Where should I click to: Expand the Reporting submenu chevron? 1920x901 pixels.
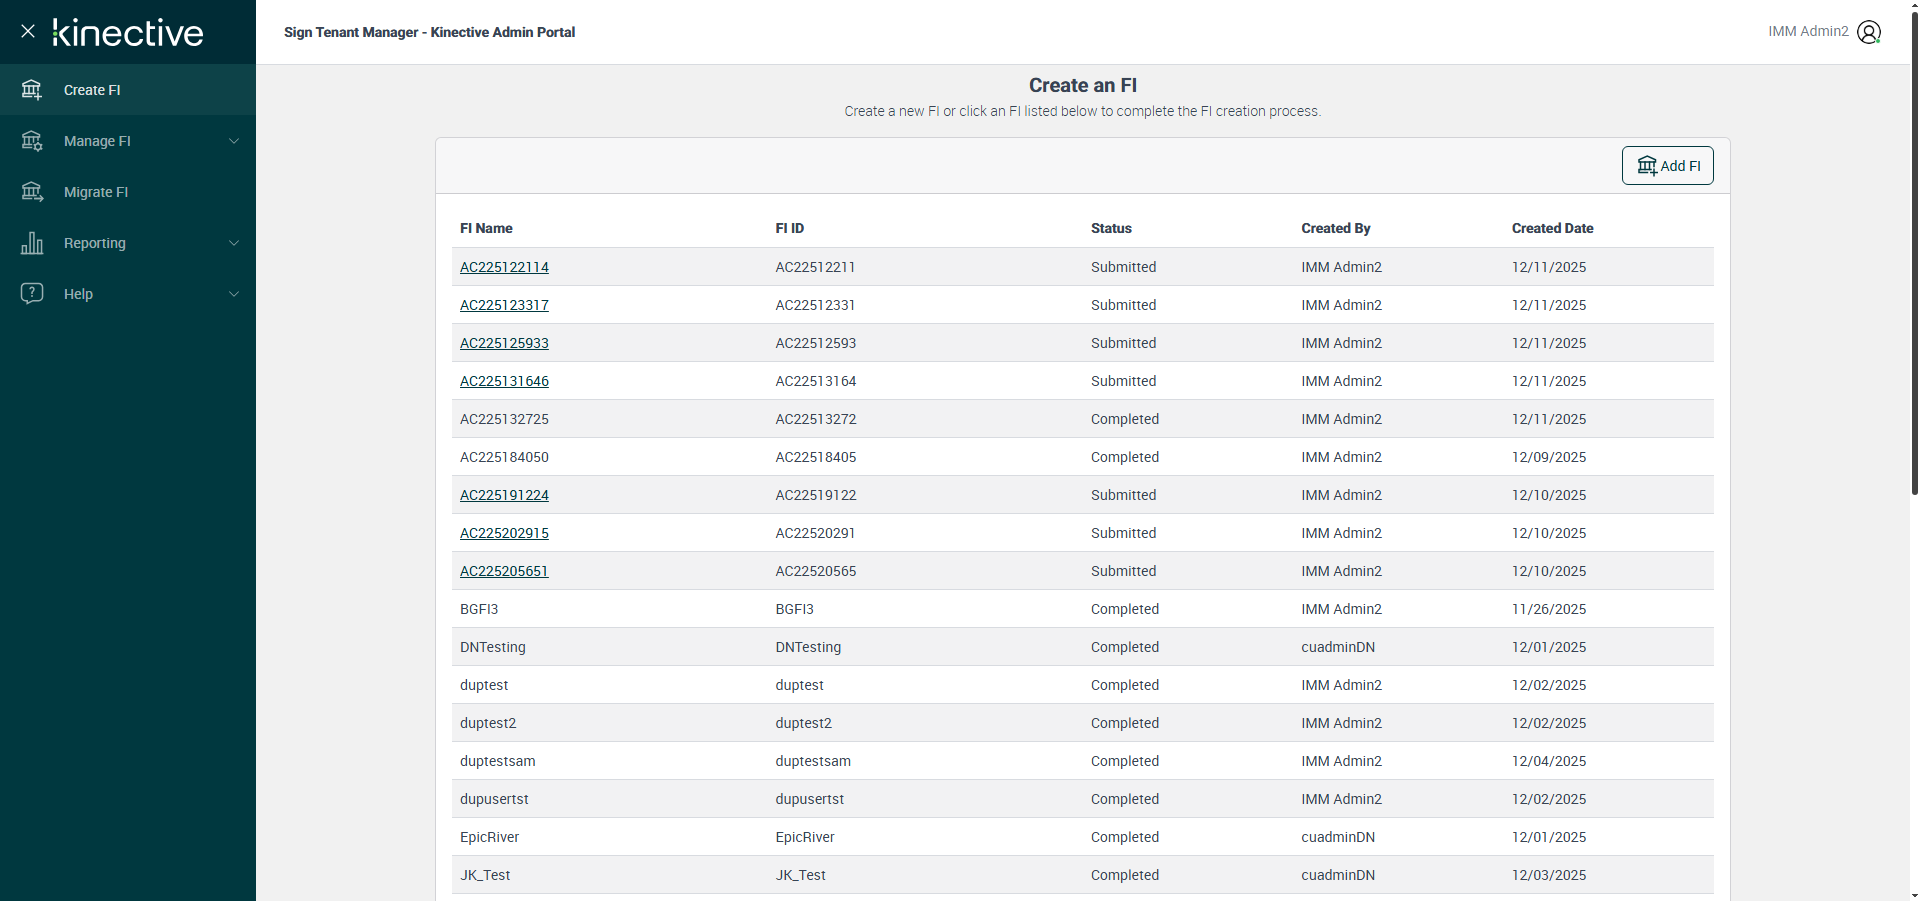click(x=234, y=243)
